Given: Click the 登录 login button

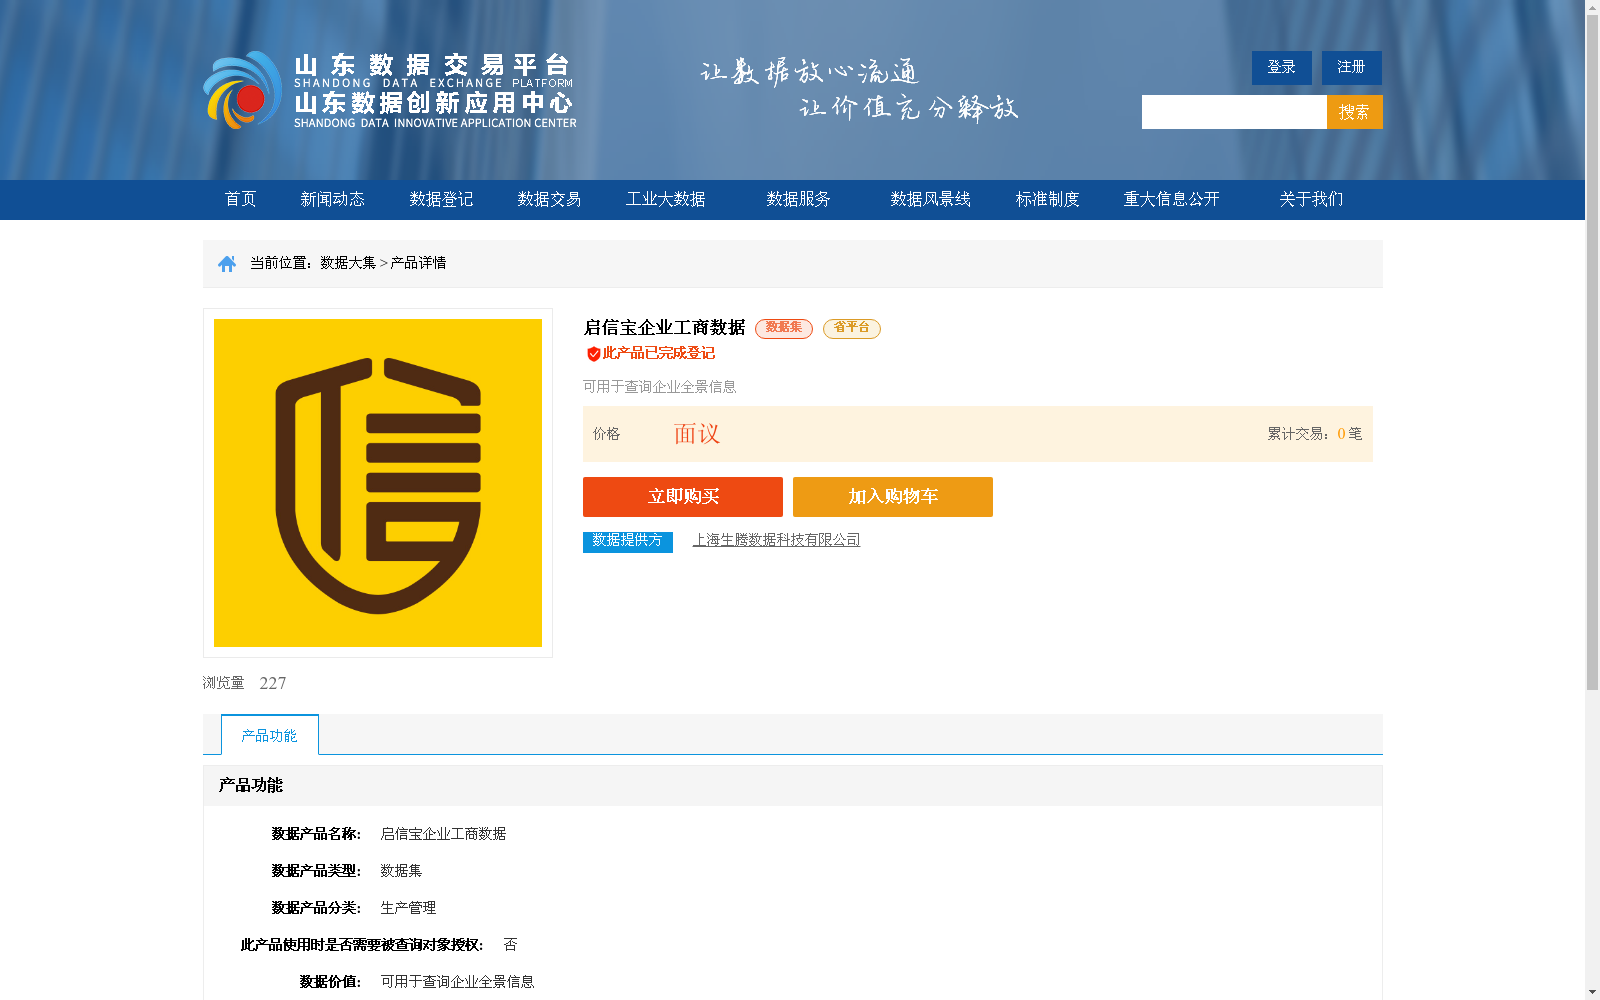Looking at the screenshot, I should [1282, 67].
